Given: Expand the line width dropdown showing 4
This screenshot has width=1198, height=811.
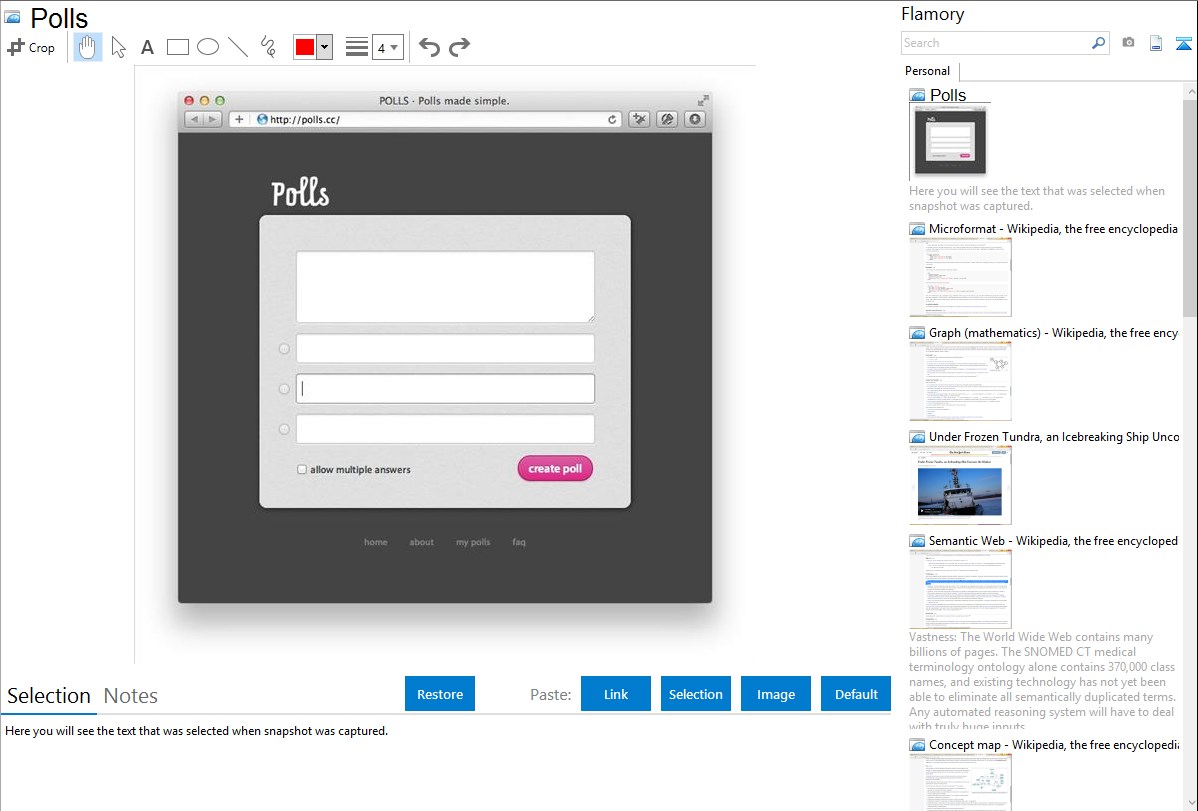Looking at the screenshot, I should pos(388,47).
